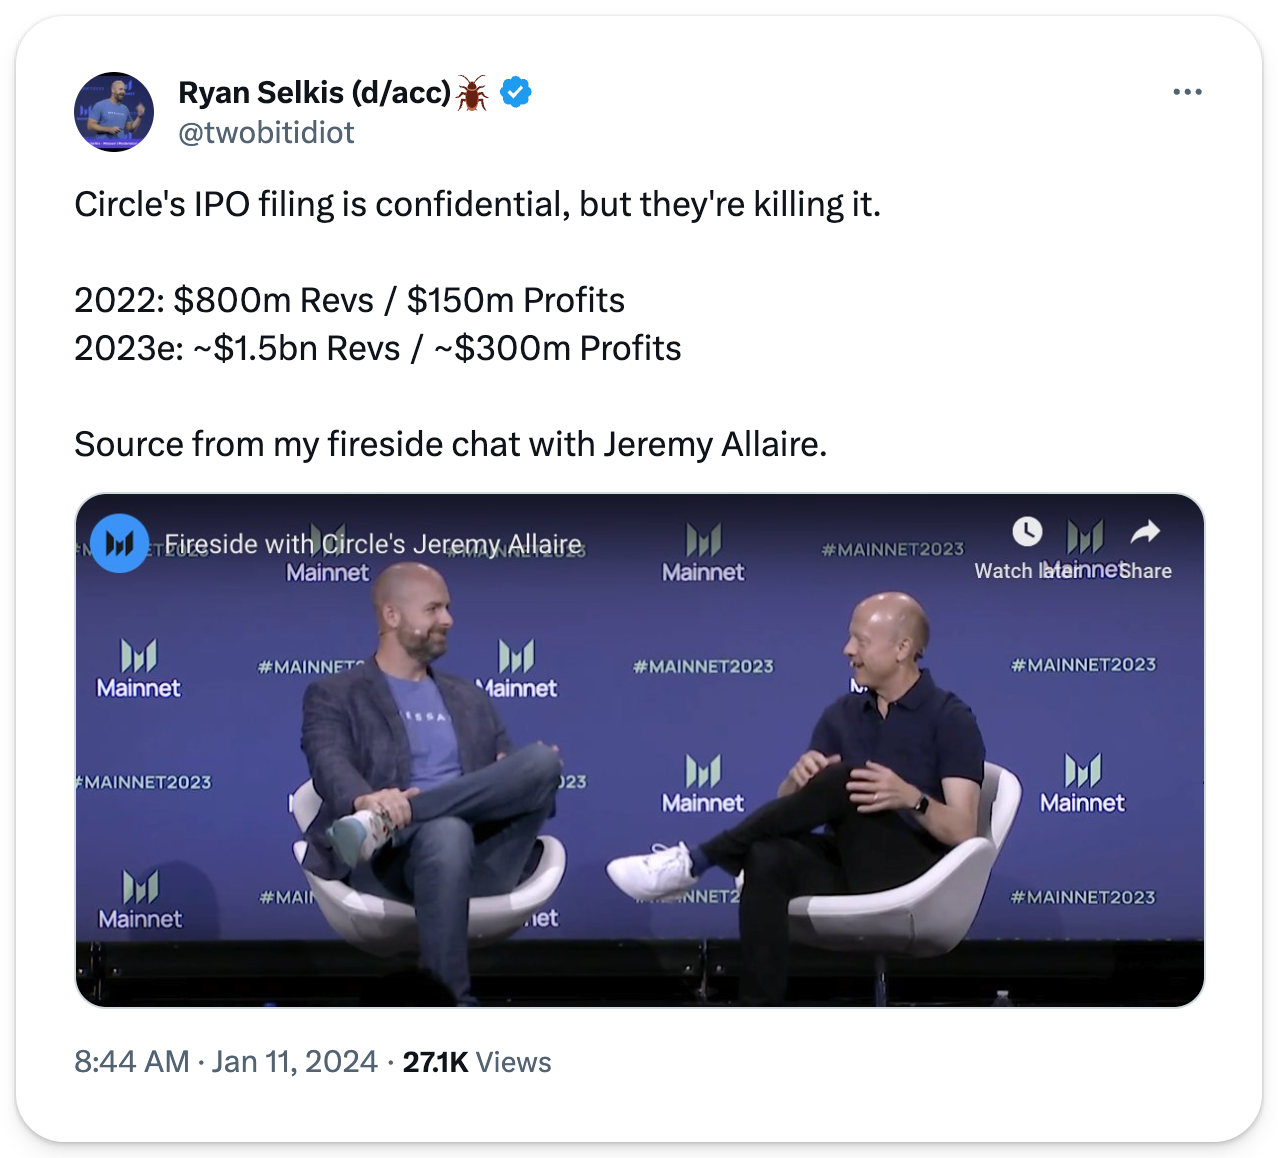Click the "2022: $800m Revs / $150m Profits" line

click(x=349, y=300)
